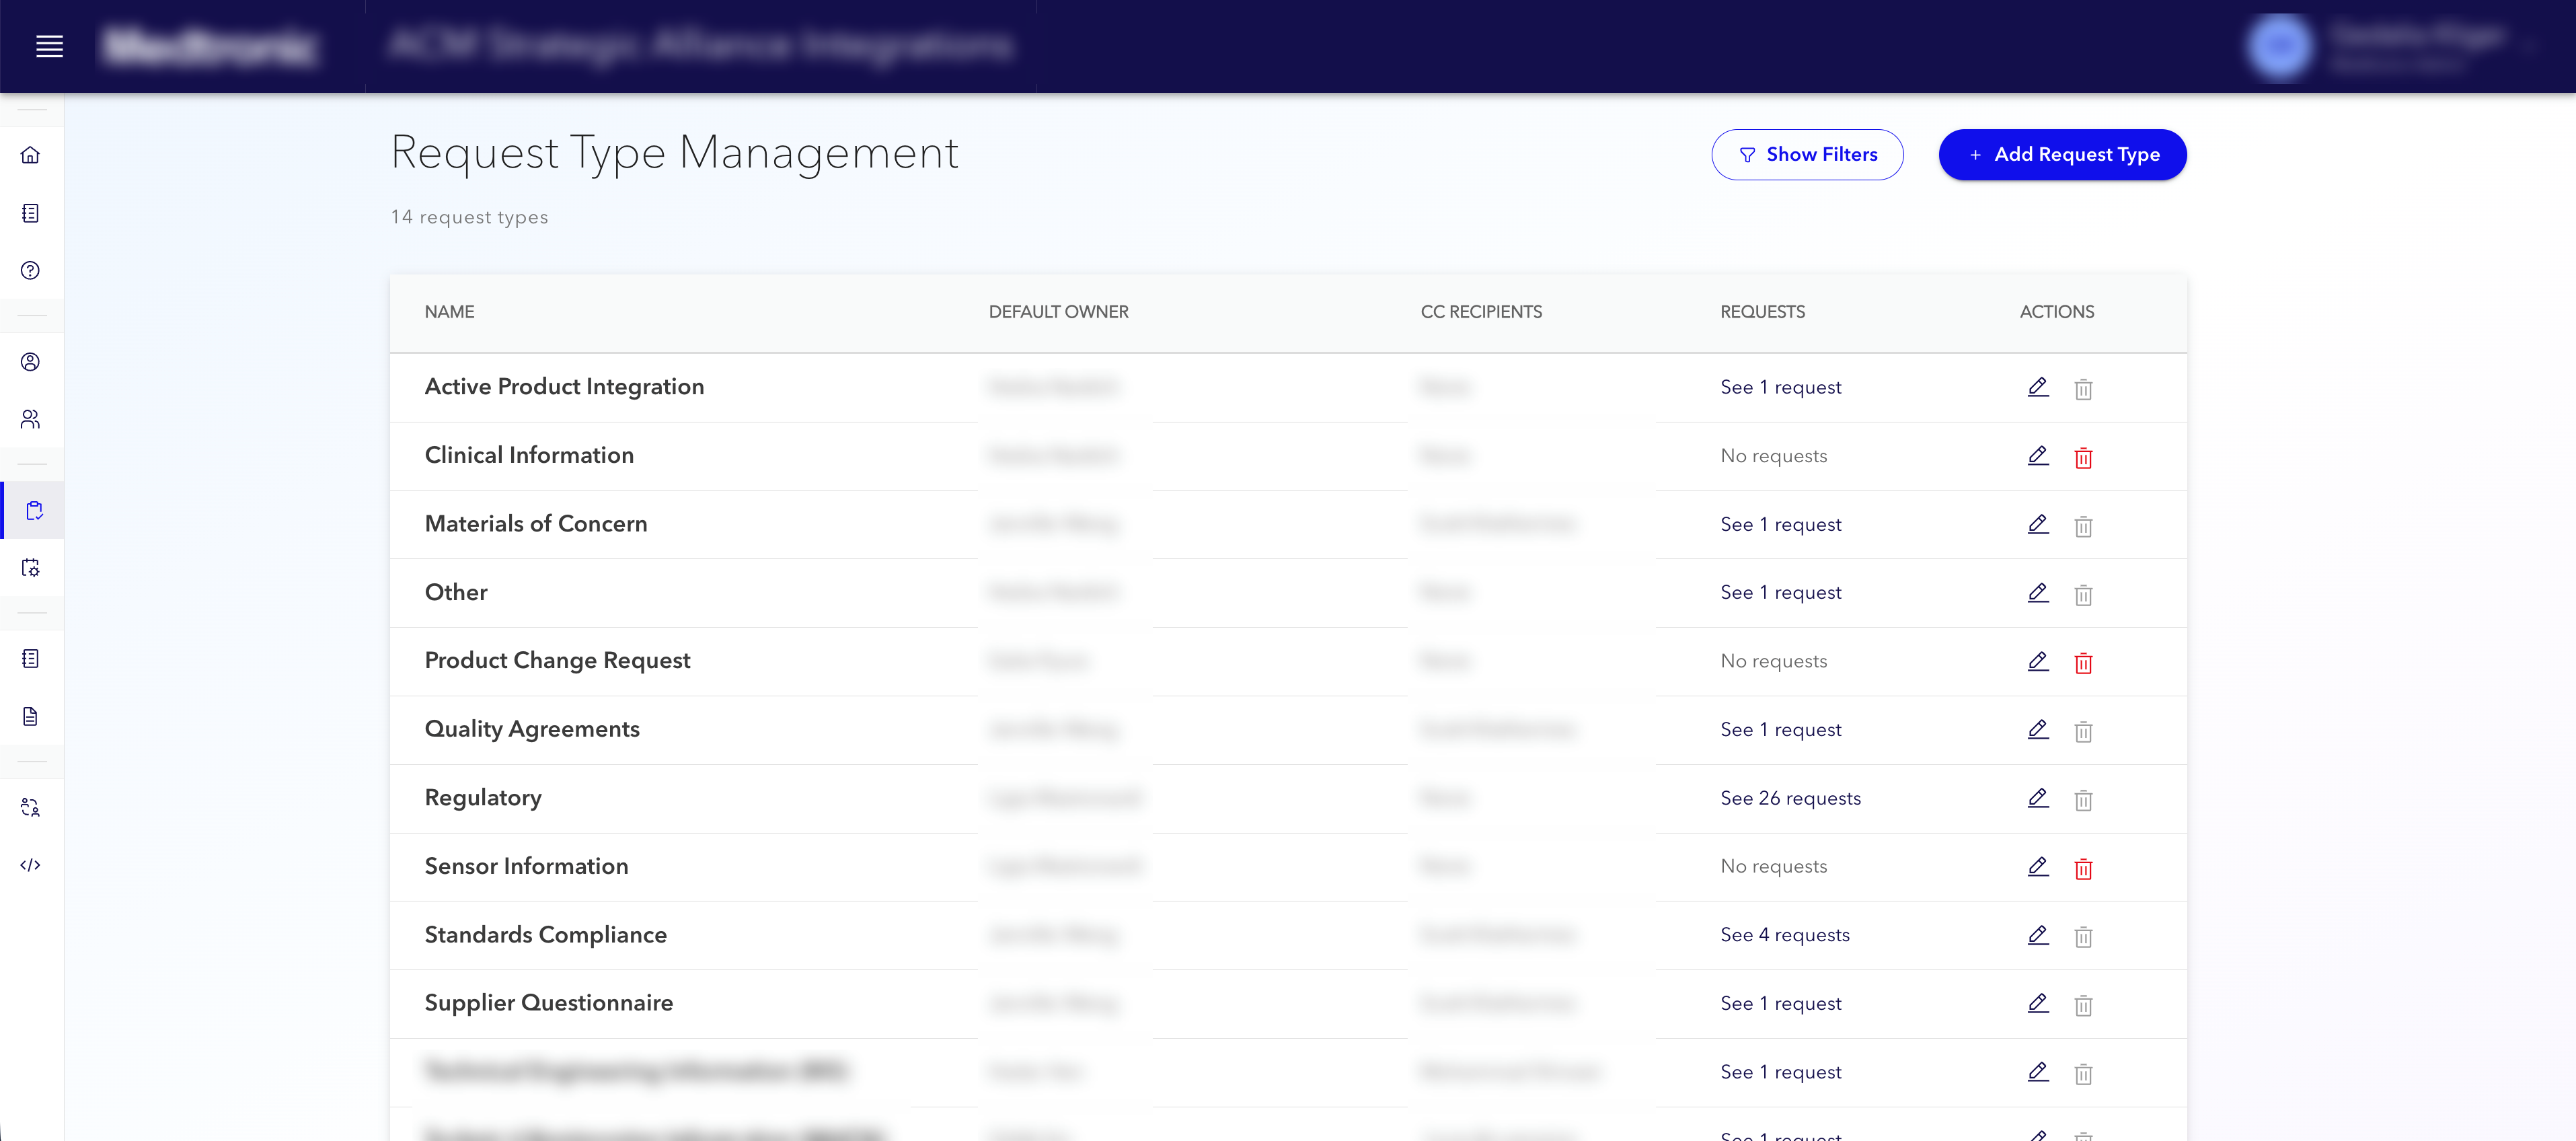Screen dimensions: 2576x1141
Task: Click the user exchange icon near sidebar bottom
Action: click(x=31, y=807)
